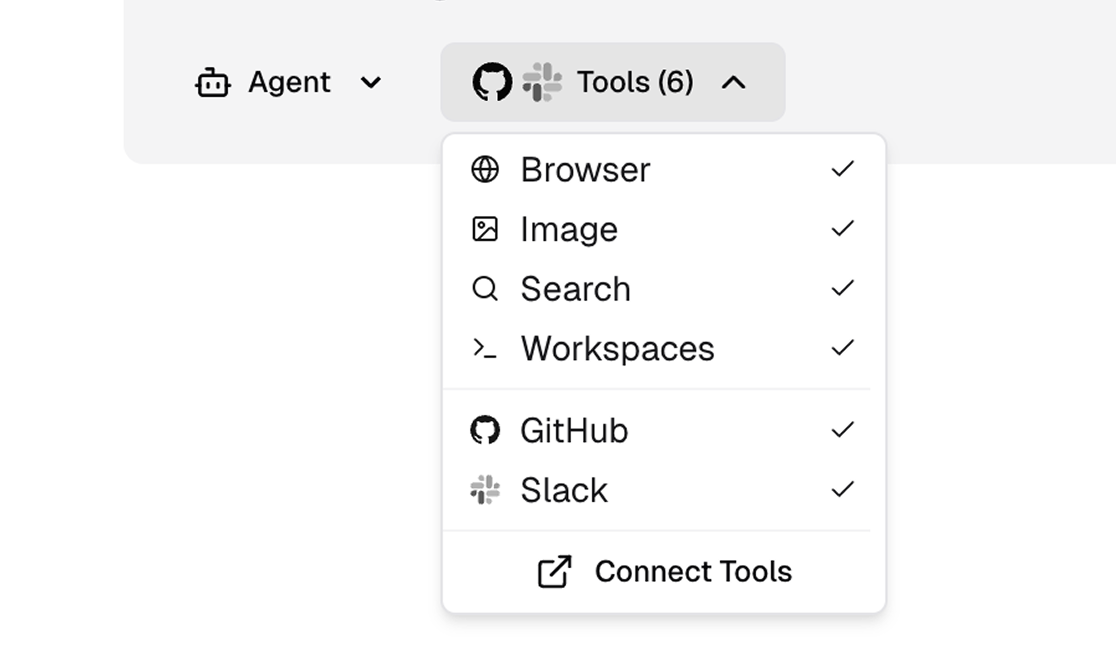
Task: Collapse the Tools (6) menu chevron
Action: pyautogui.click(x=734, y=83)
